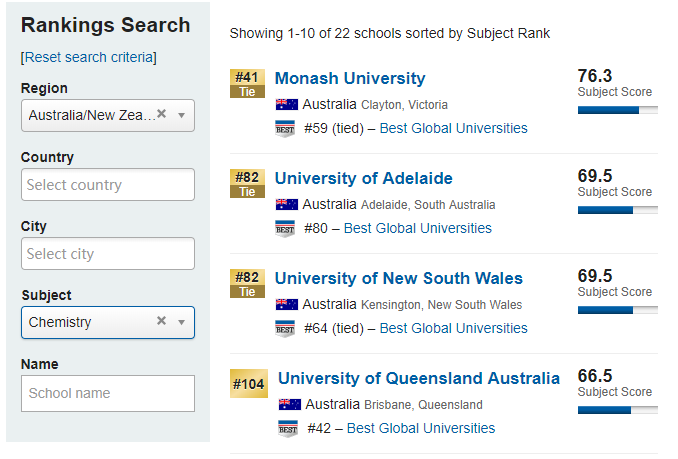Screen dimensions: 678x459
Task: Expand the Subject dropdown arrow
Action: 182,322
